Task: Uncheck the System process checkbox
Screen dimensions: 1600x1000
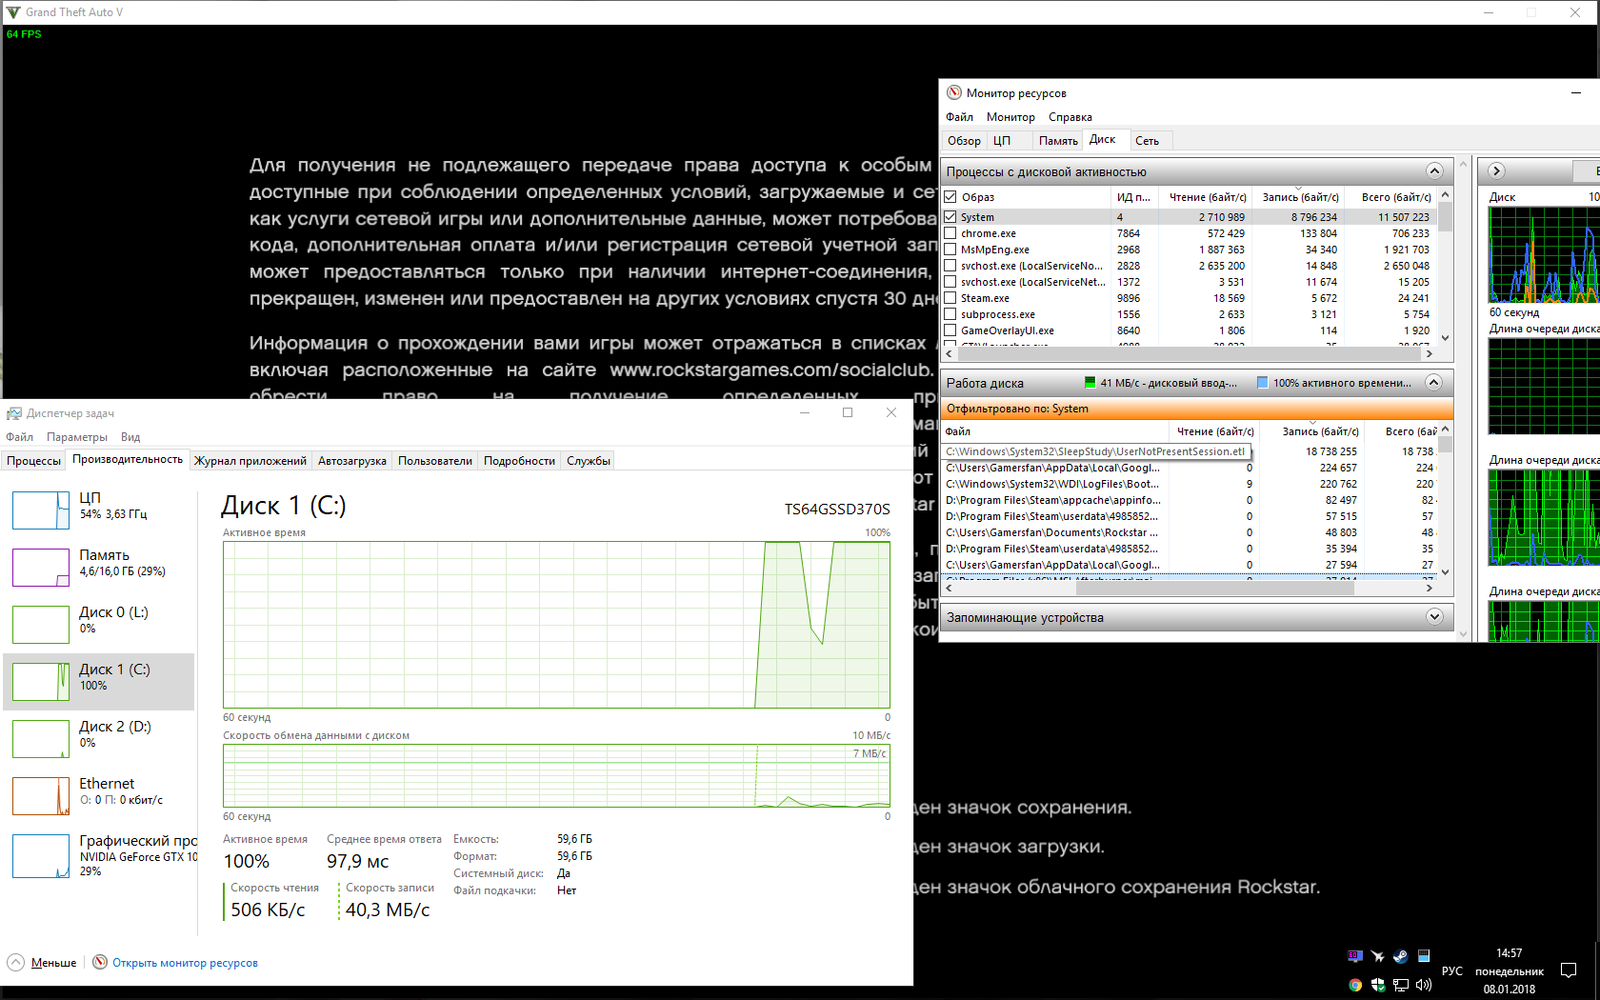Action: [951, 217]
